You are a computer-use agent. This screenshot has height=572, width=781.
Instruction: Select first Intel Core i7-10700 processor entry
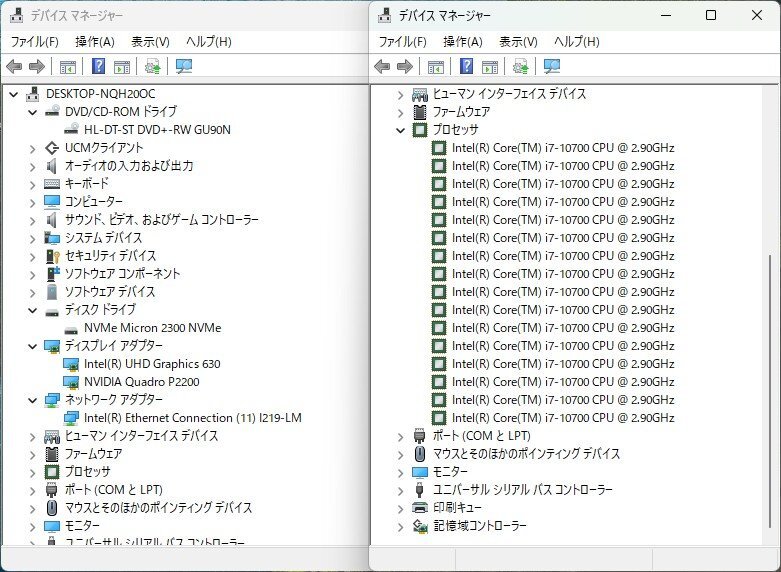pyautogui.click(x=563, y=147)
